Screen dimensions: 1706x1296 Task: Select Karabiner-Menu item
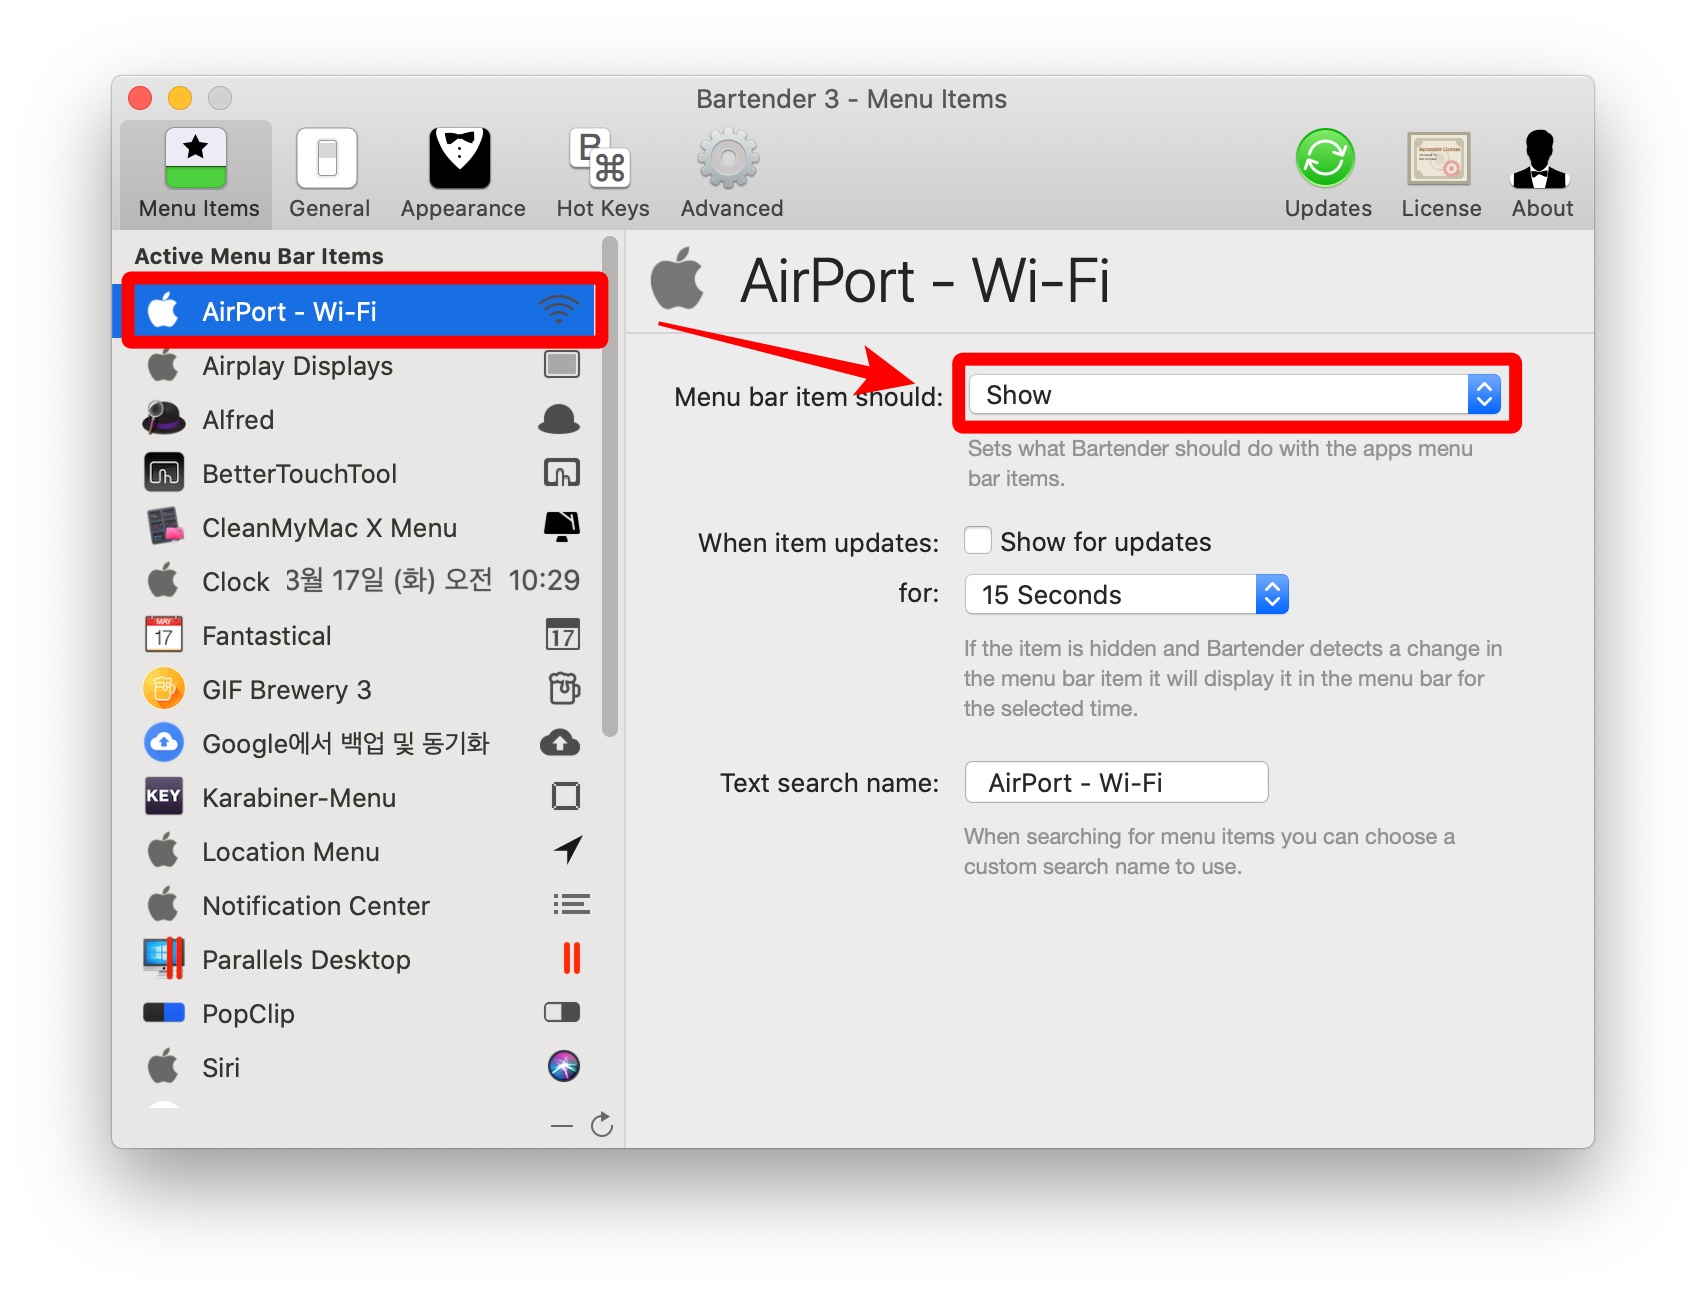357,797
